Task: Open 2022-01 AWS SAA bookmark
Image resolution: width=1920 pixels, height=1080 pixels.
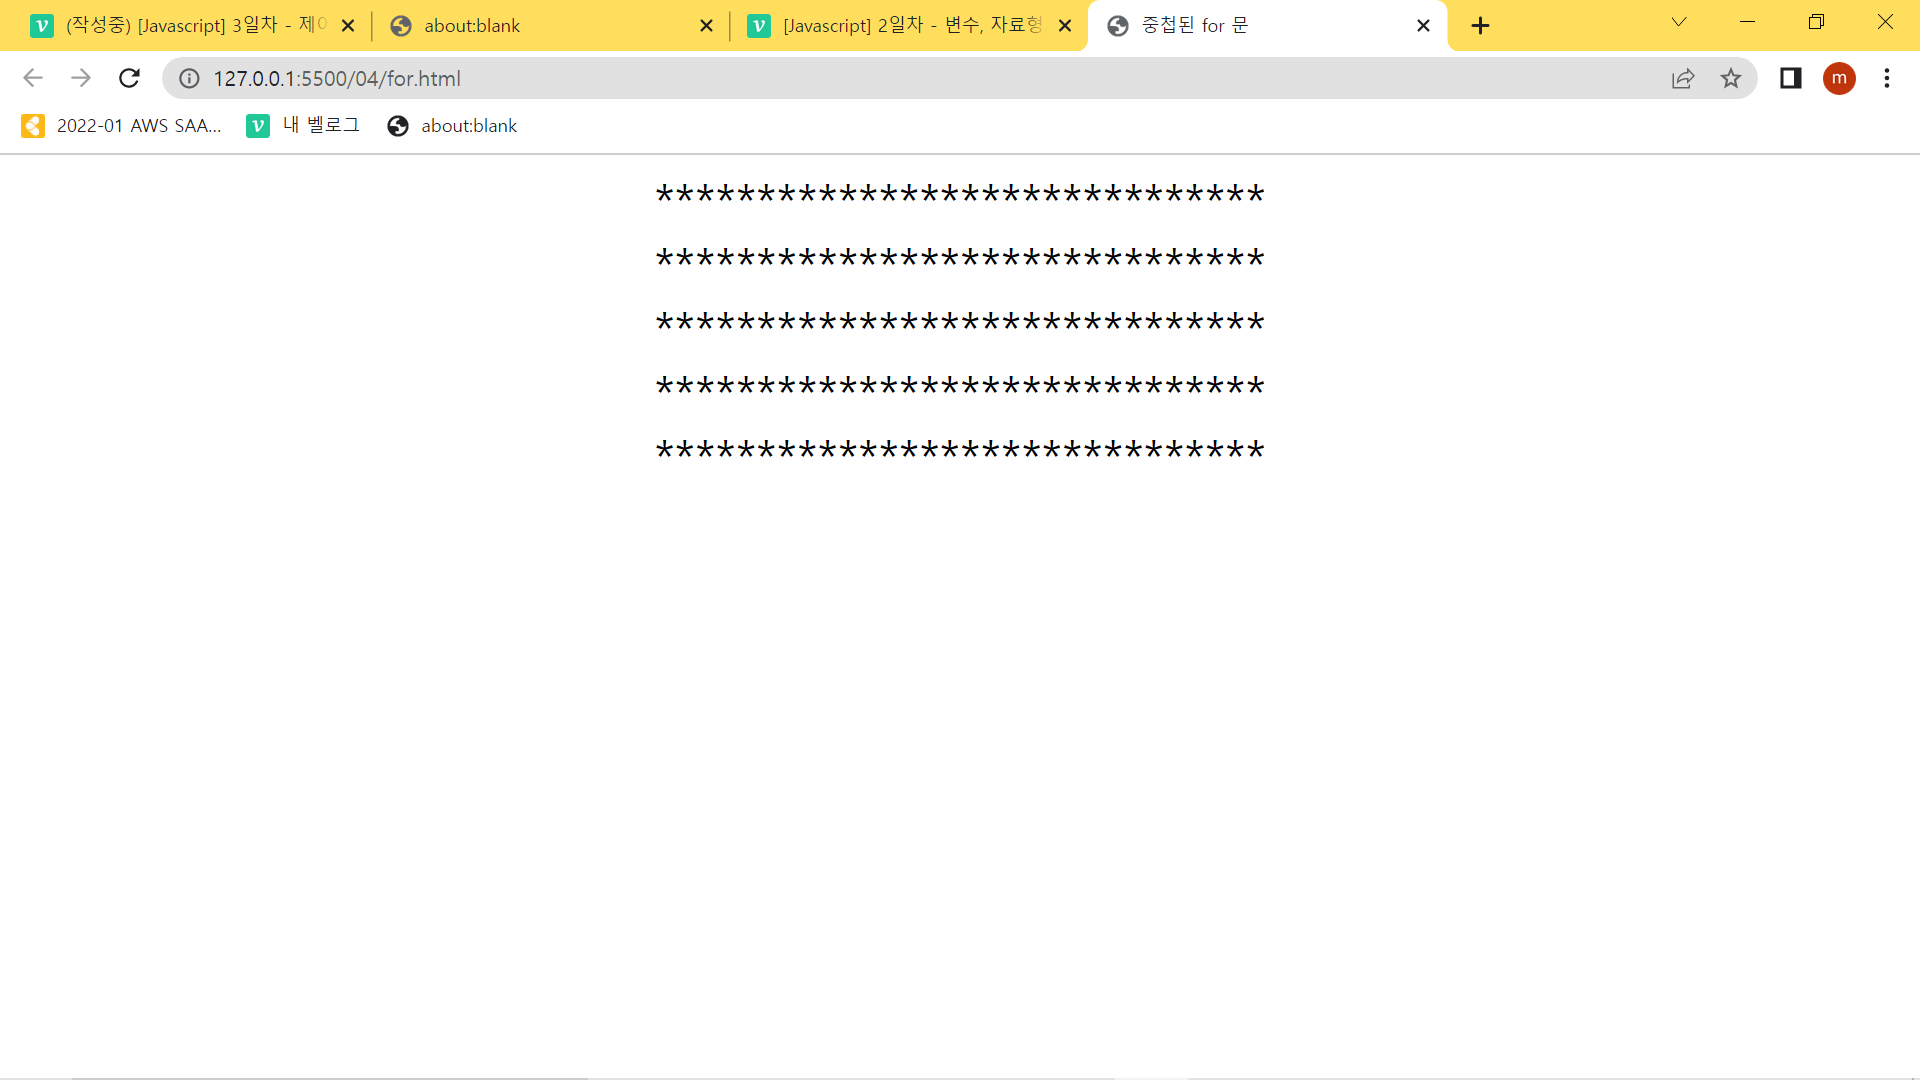Action: click(122, 126)
